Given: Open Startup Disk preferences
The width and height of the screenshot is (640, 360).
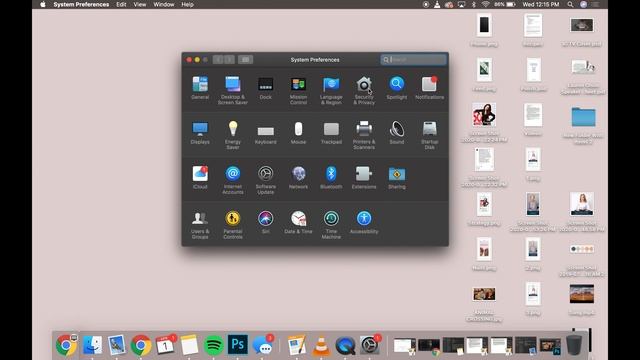Looking at the screenshot, I should (429, 135).
